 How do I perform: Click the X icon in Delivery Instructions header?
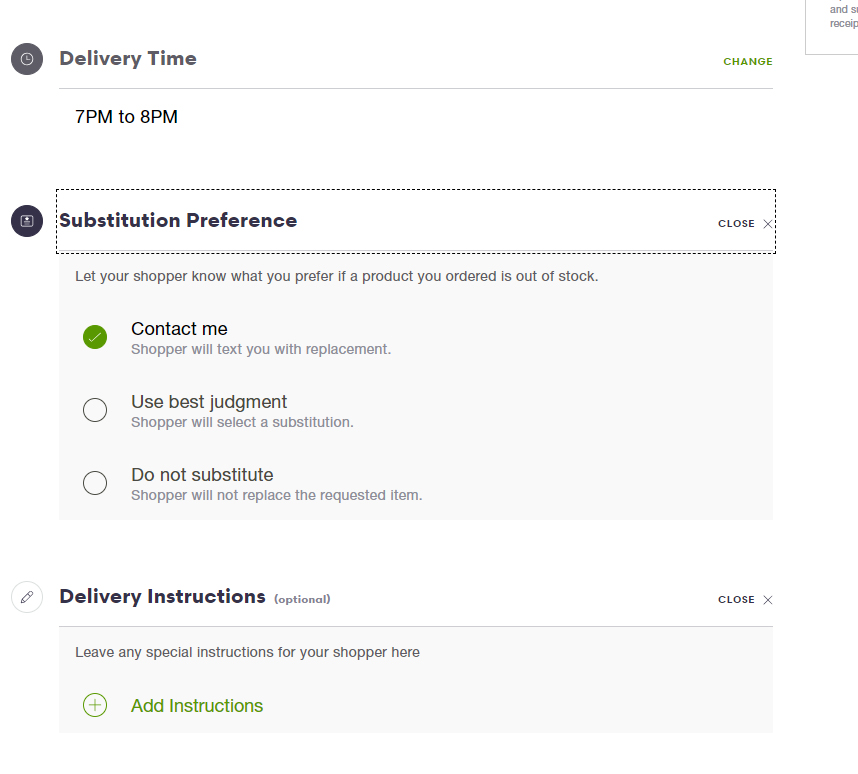click(768, 600)
